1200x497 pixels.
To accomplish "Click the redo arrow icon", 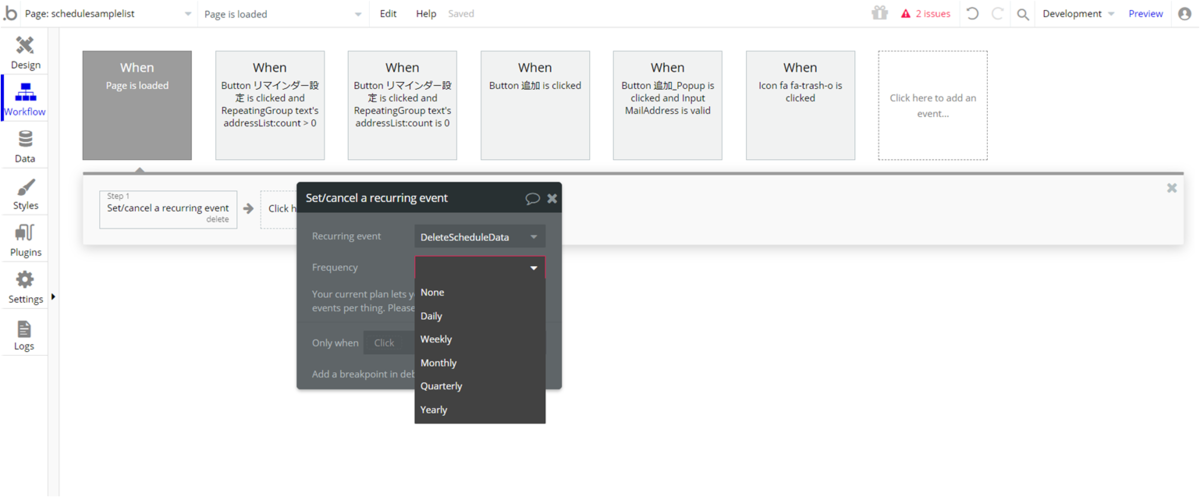I will pos(998,14).
